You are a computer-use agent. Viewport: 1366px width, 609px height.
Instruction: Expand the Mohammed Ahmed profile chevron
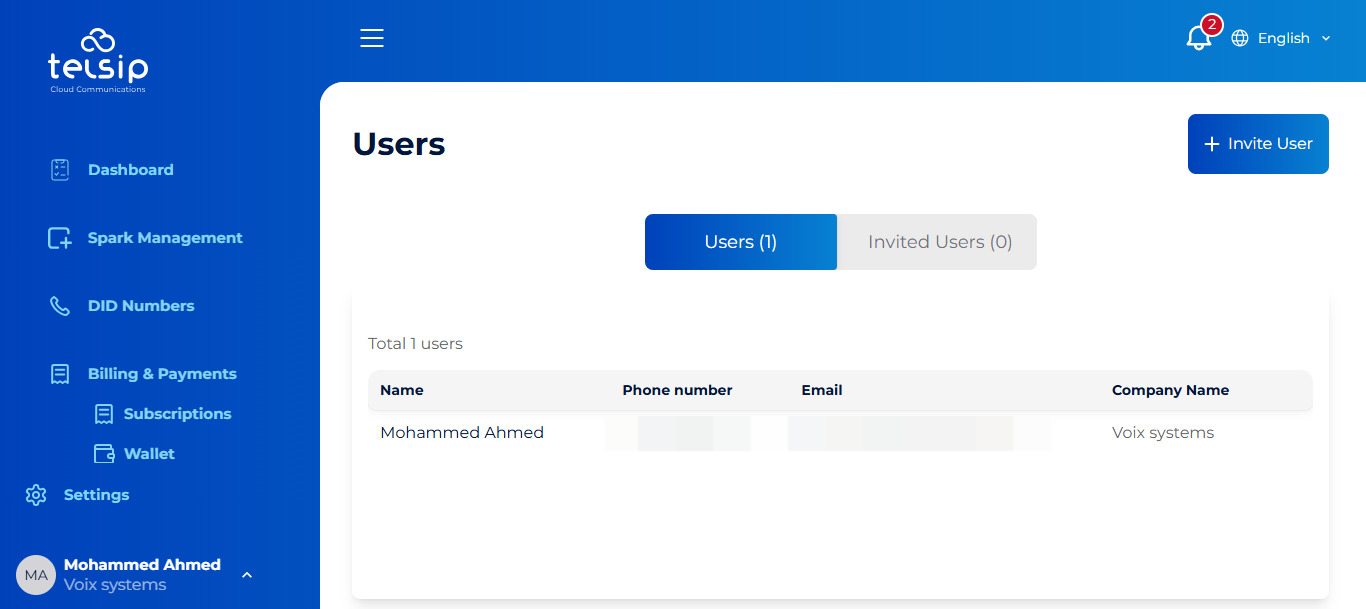tap(247, 575)
